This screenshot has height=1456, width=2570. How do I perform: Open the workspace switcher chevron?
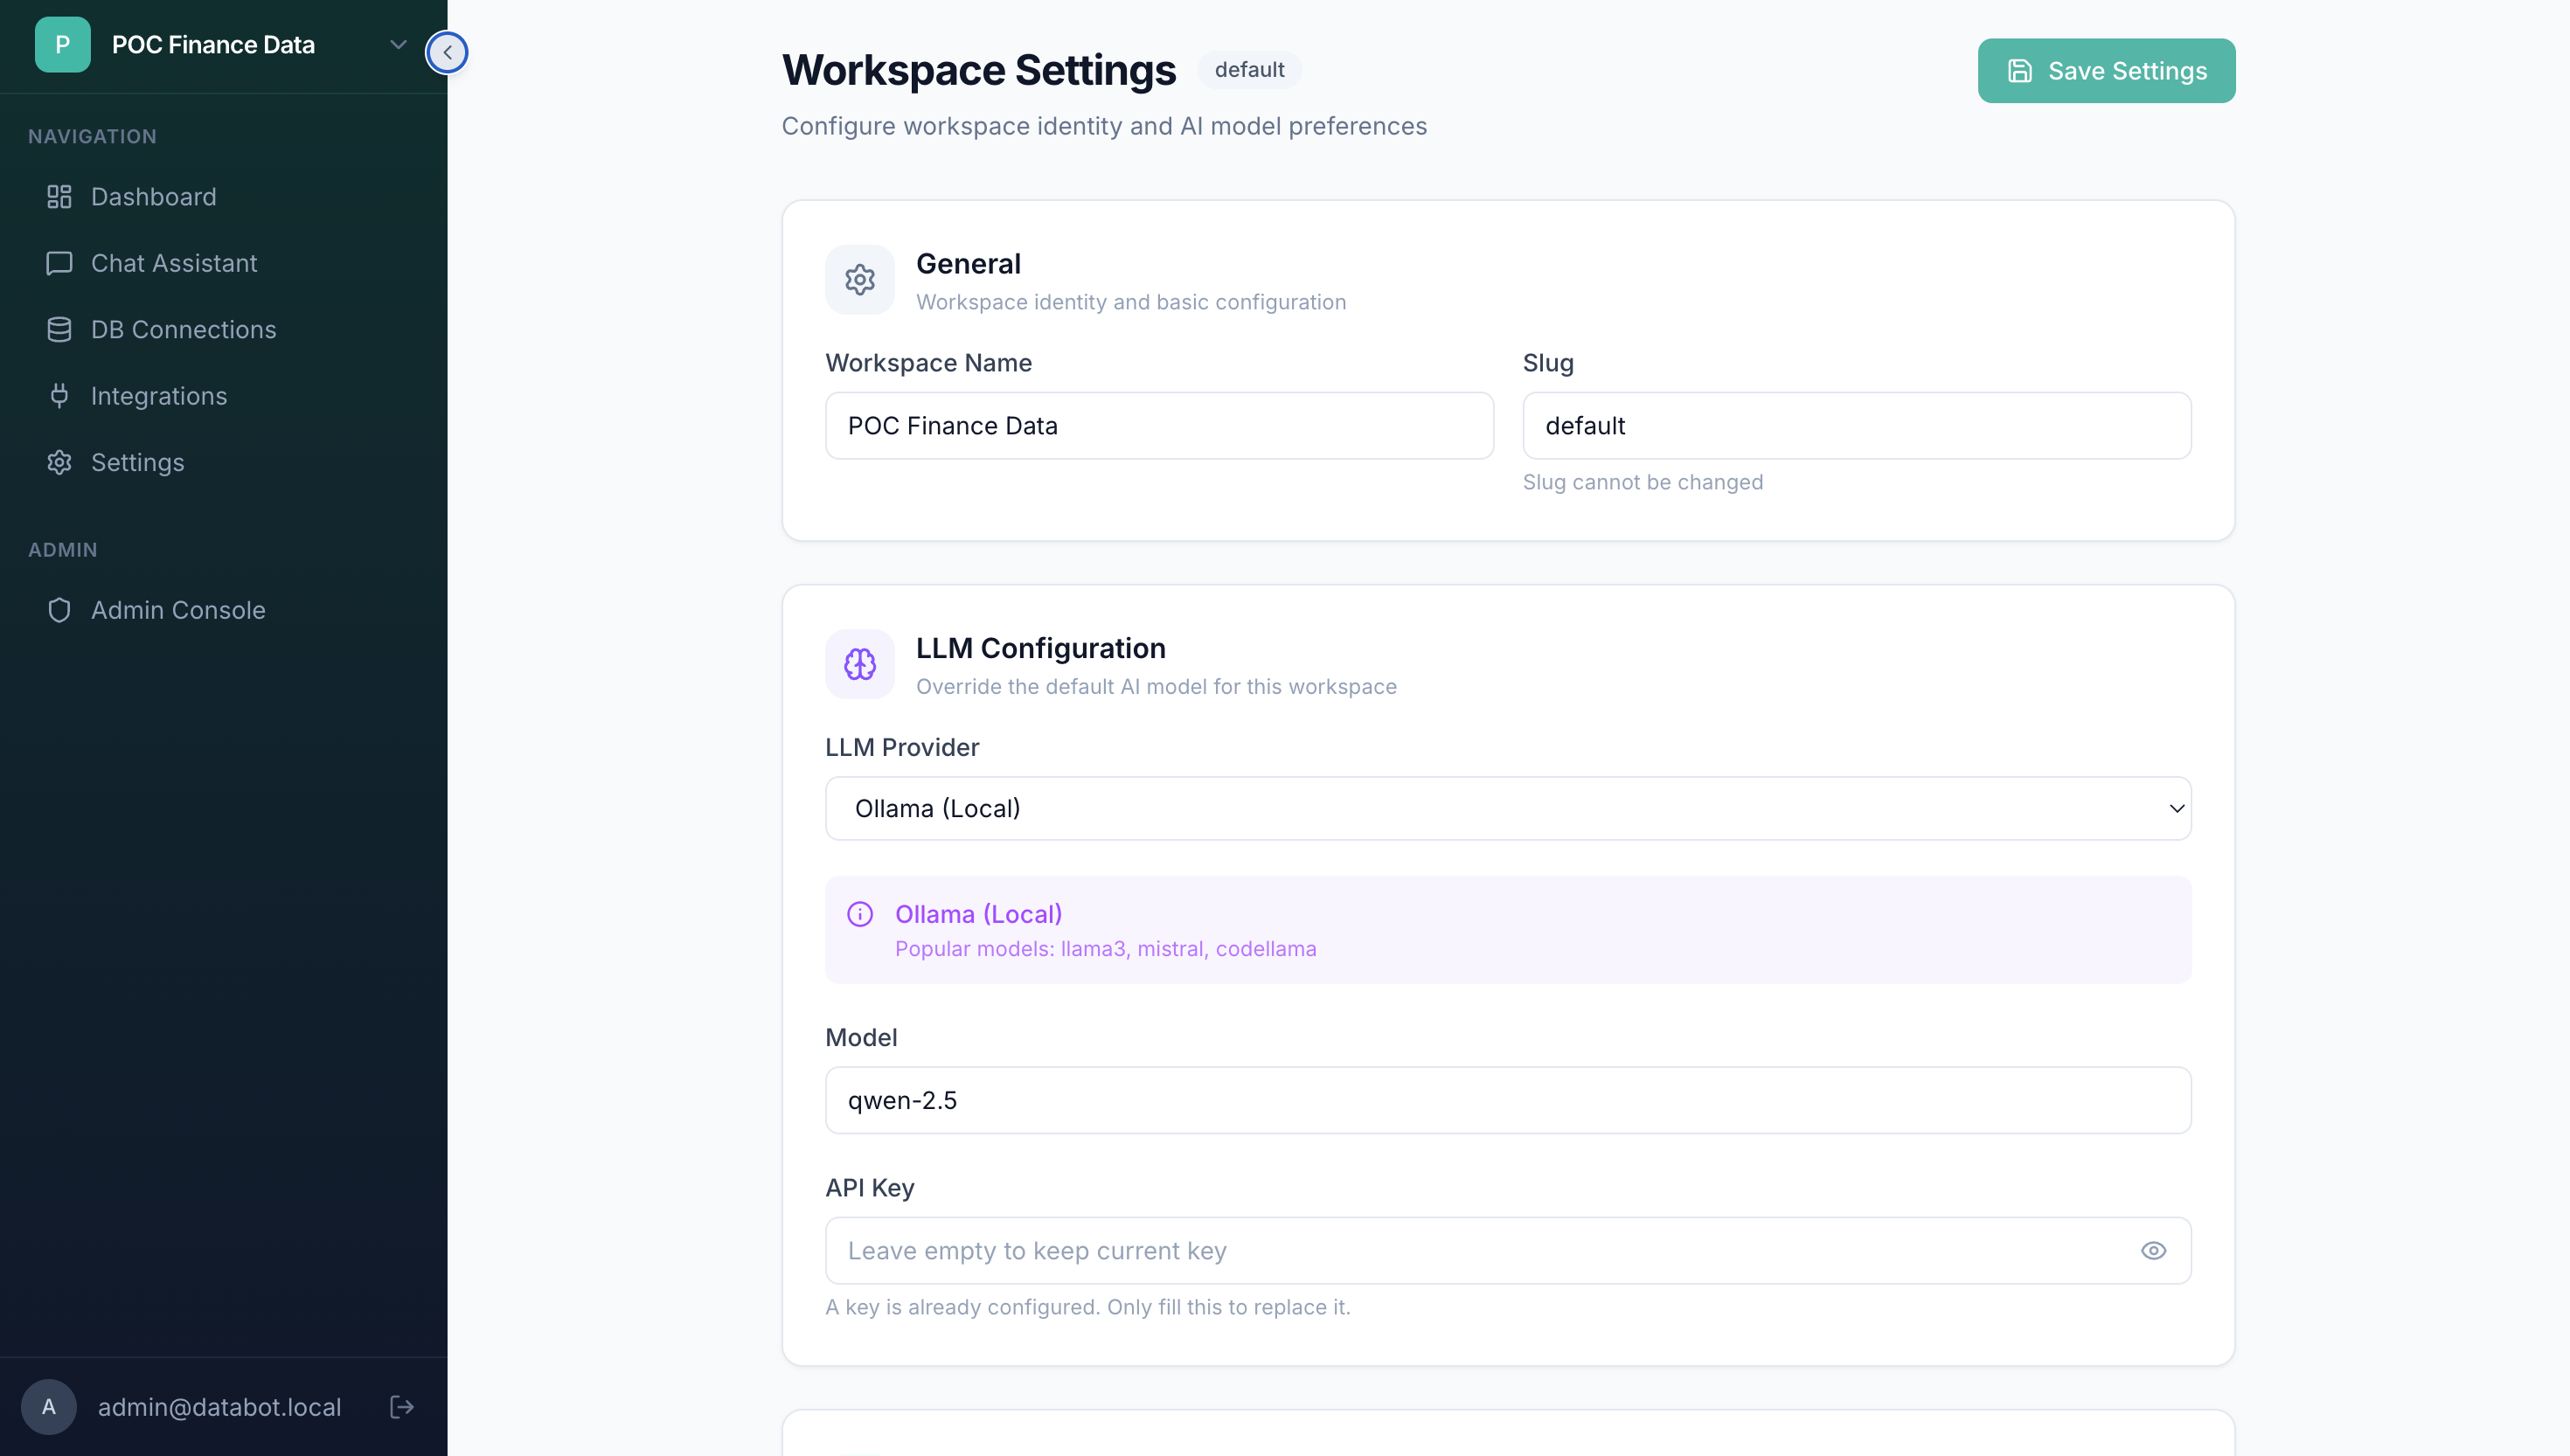click(x=398, y=44)
